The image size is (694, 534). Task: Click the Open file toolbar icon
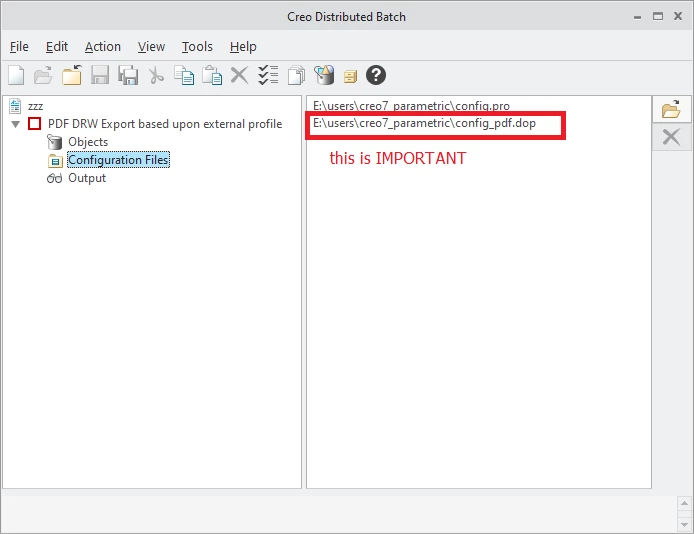coord(43,75)
